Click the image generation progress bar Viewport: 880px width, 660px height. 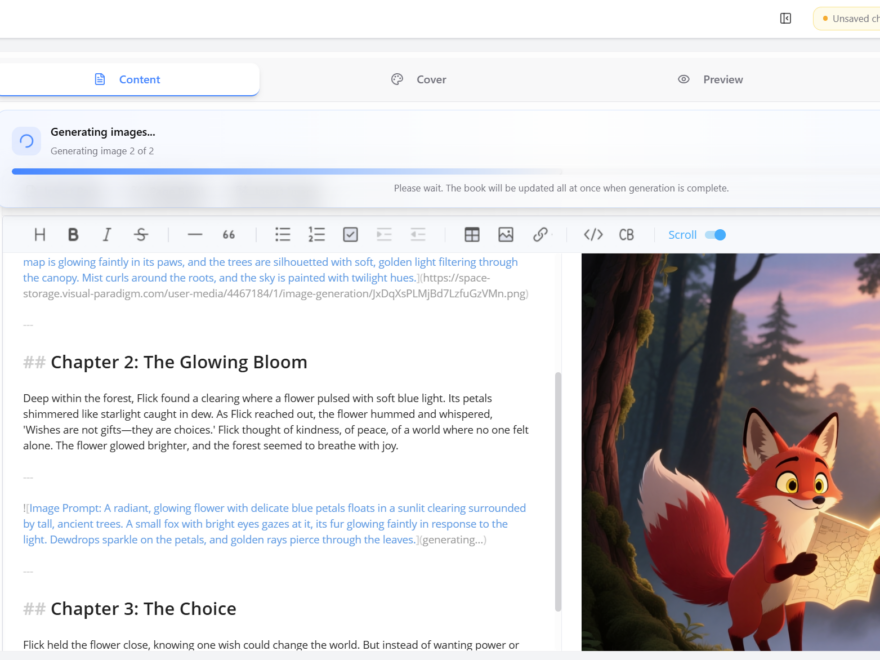click(x=287, y=171)
